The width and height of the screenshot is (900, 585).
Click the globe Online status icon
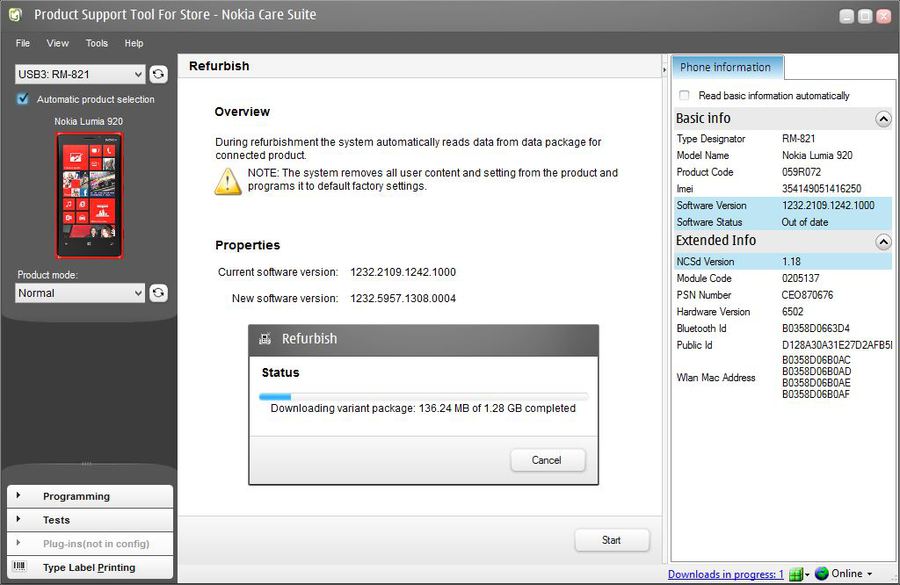[821, 574]
